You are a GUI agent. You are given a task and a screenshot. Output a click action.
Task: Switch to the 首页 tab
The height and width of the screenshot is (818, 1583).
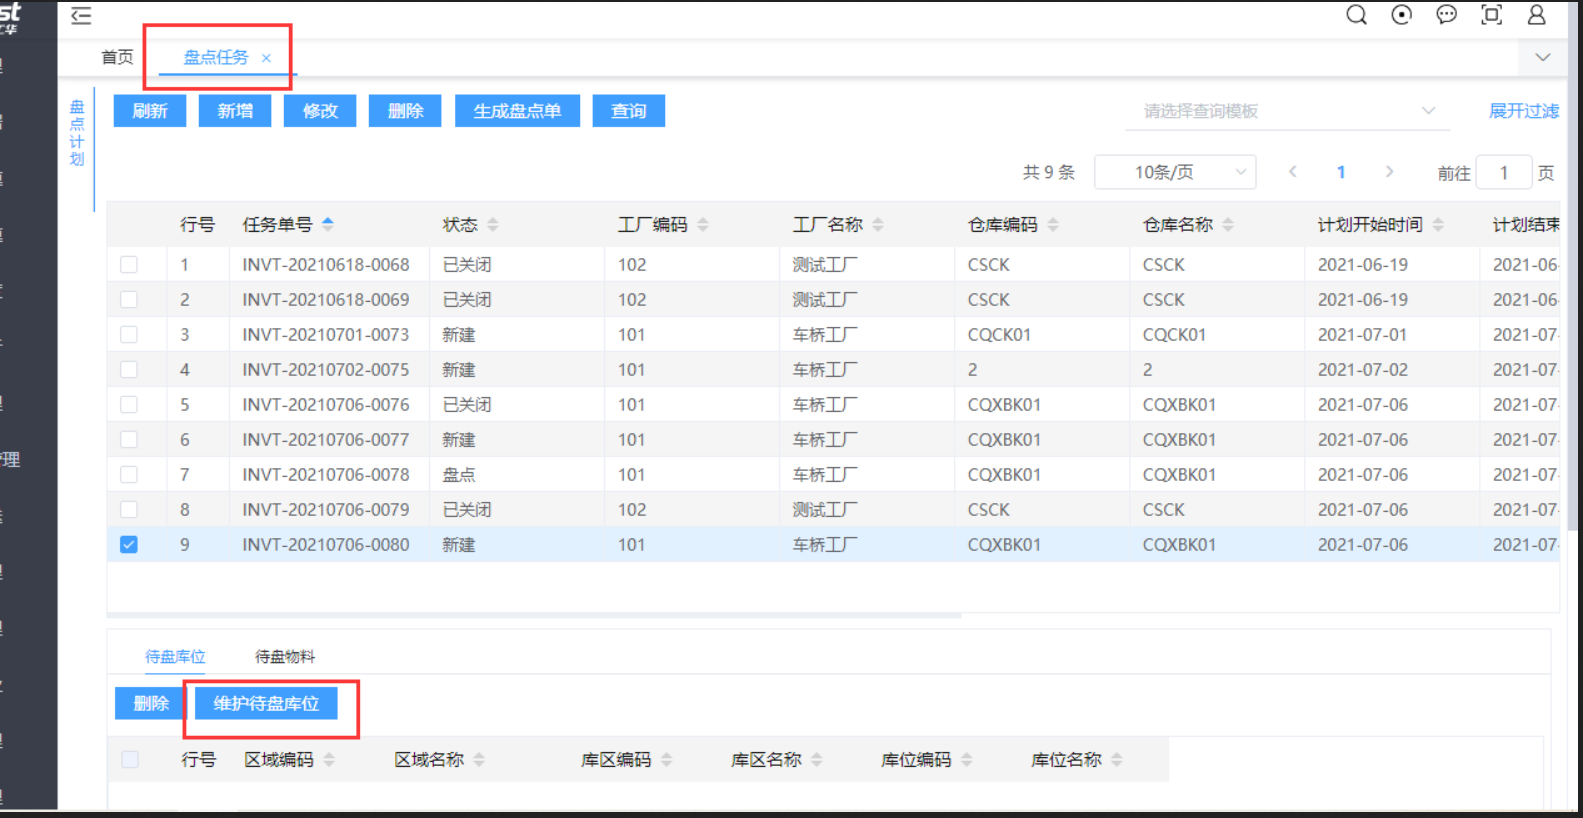coord(117,57)
